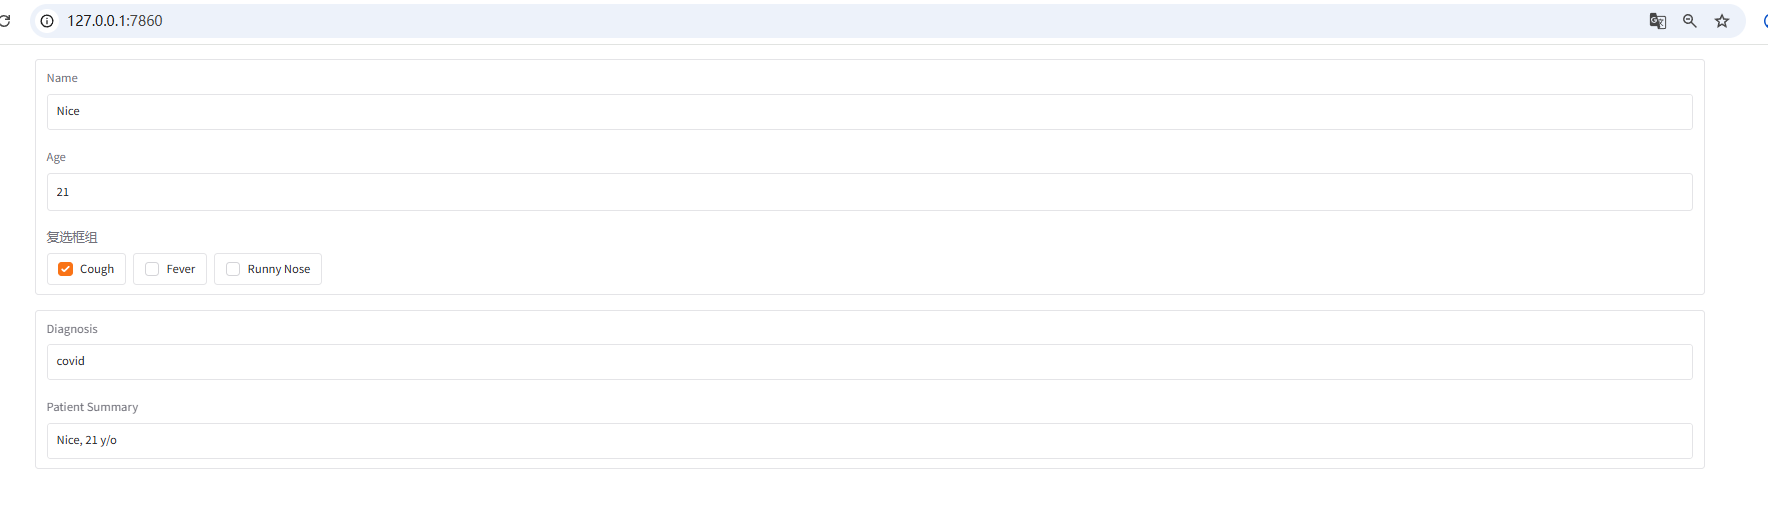Focus the Name text field containing Nice
This screenshot has height=523, width=1768.
868,112
